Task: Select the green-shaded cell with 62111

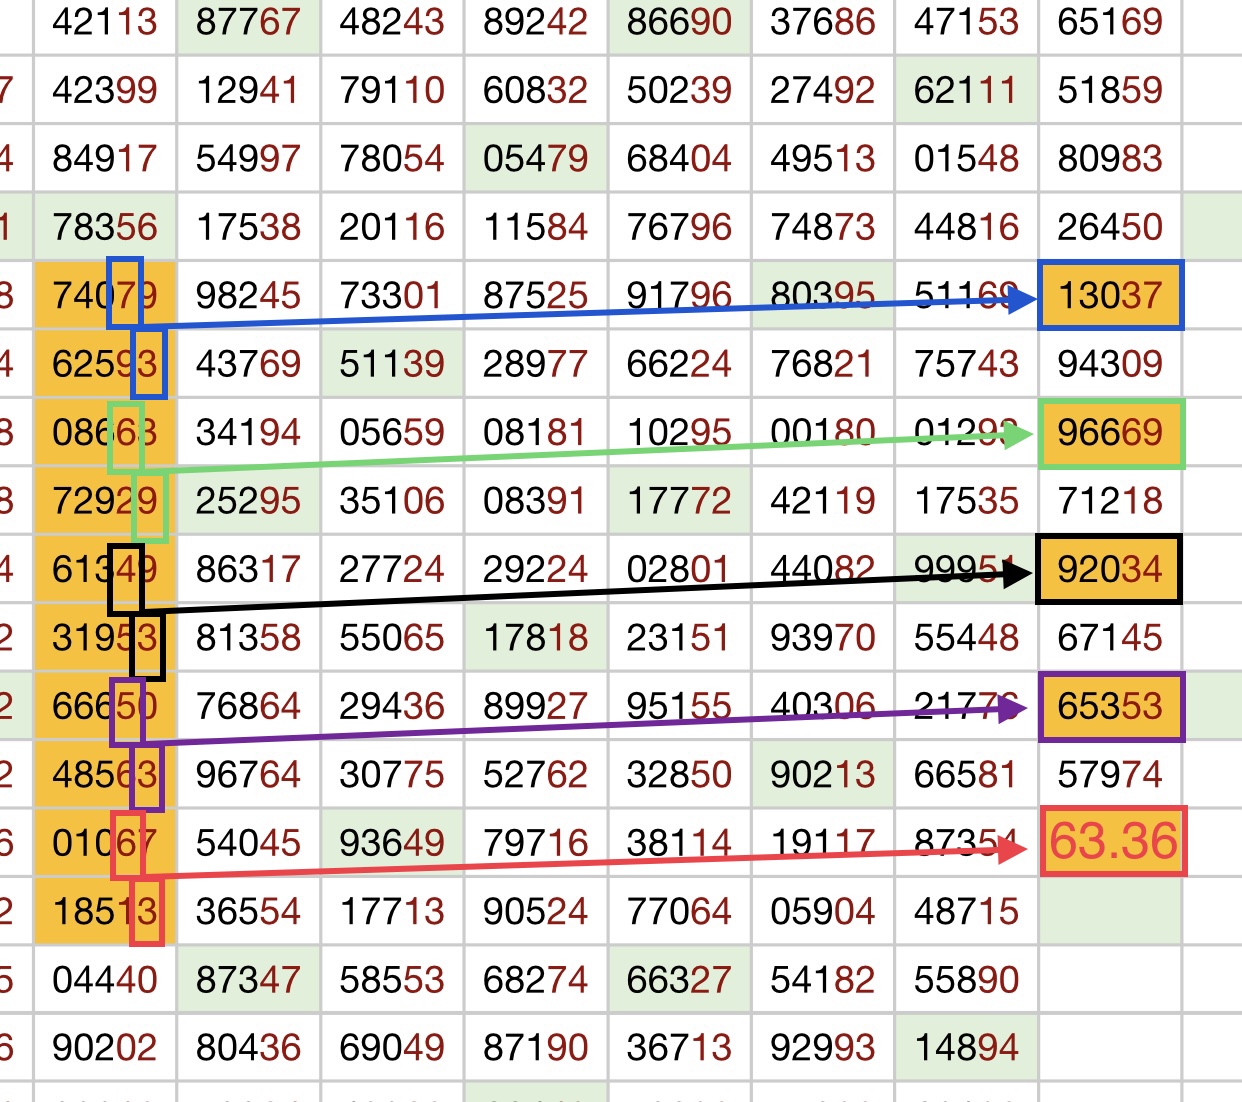Action: [965, 91]
